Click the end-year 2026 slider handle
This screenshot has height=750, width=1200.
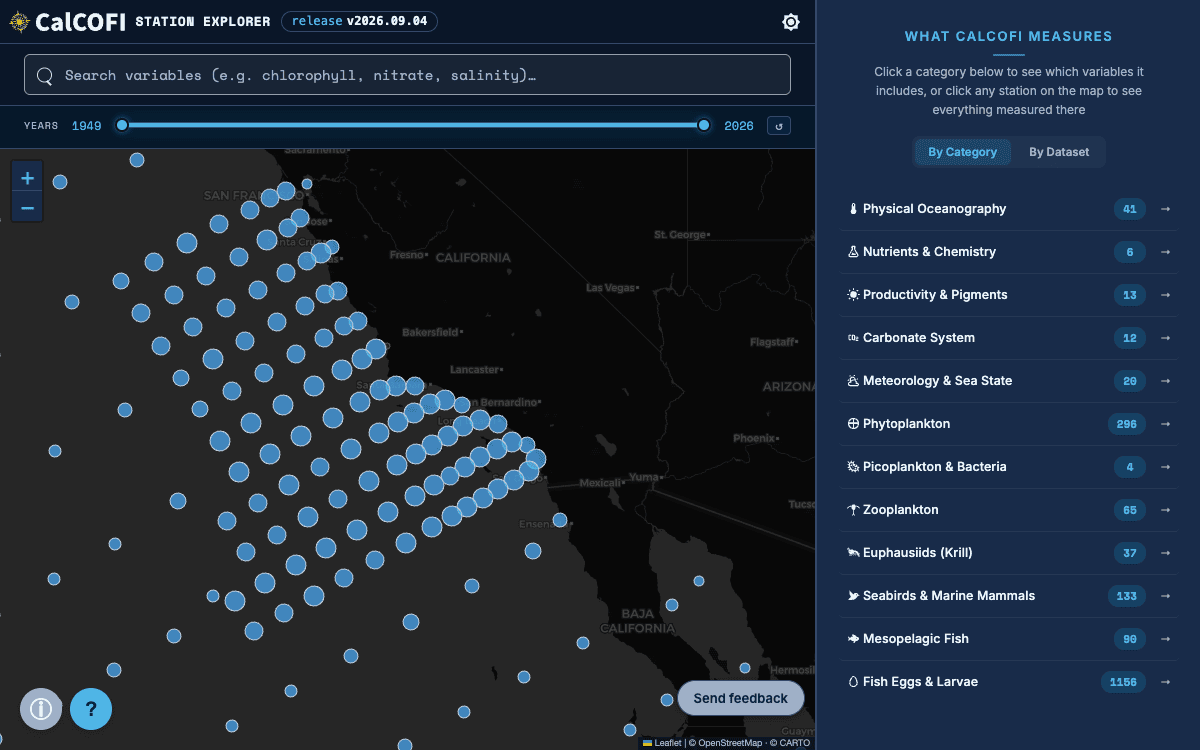[x=704, y=125]
